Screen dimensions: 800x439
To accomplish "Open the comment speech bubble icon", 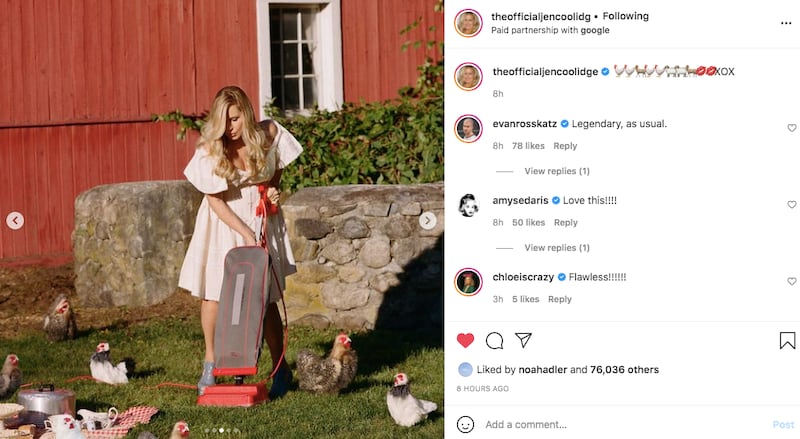I will pos(494,340).
